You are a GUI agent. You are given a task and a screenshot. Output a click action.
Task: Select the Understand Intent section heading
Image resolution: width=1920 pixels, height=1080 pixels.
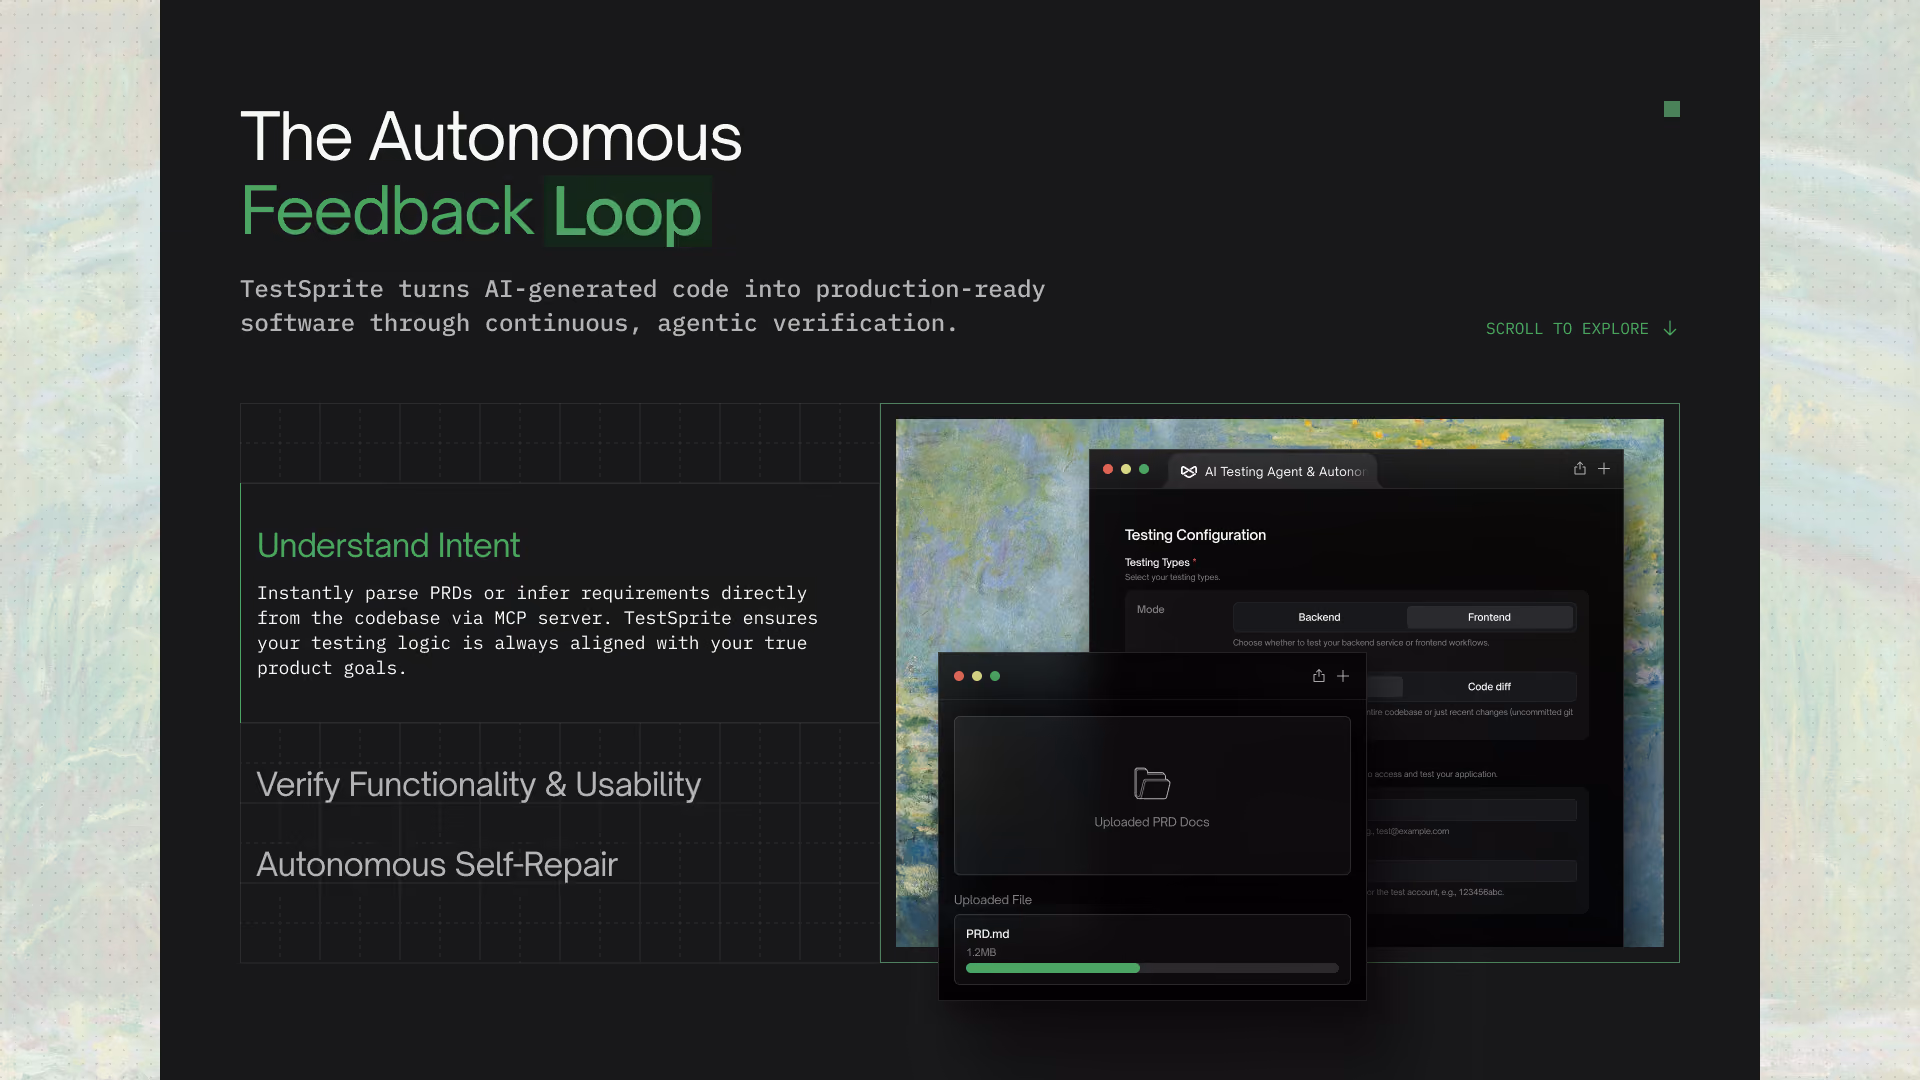[389, 545]
